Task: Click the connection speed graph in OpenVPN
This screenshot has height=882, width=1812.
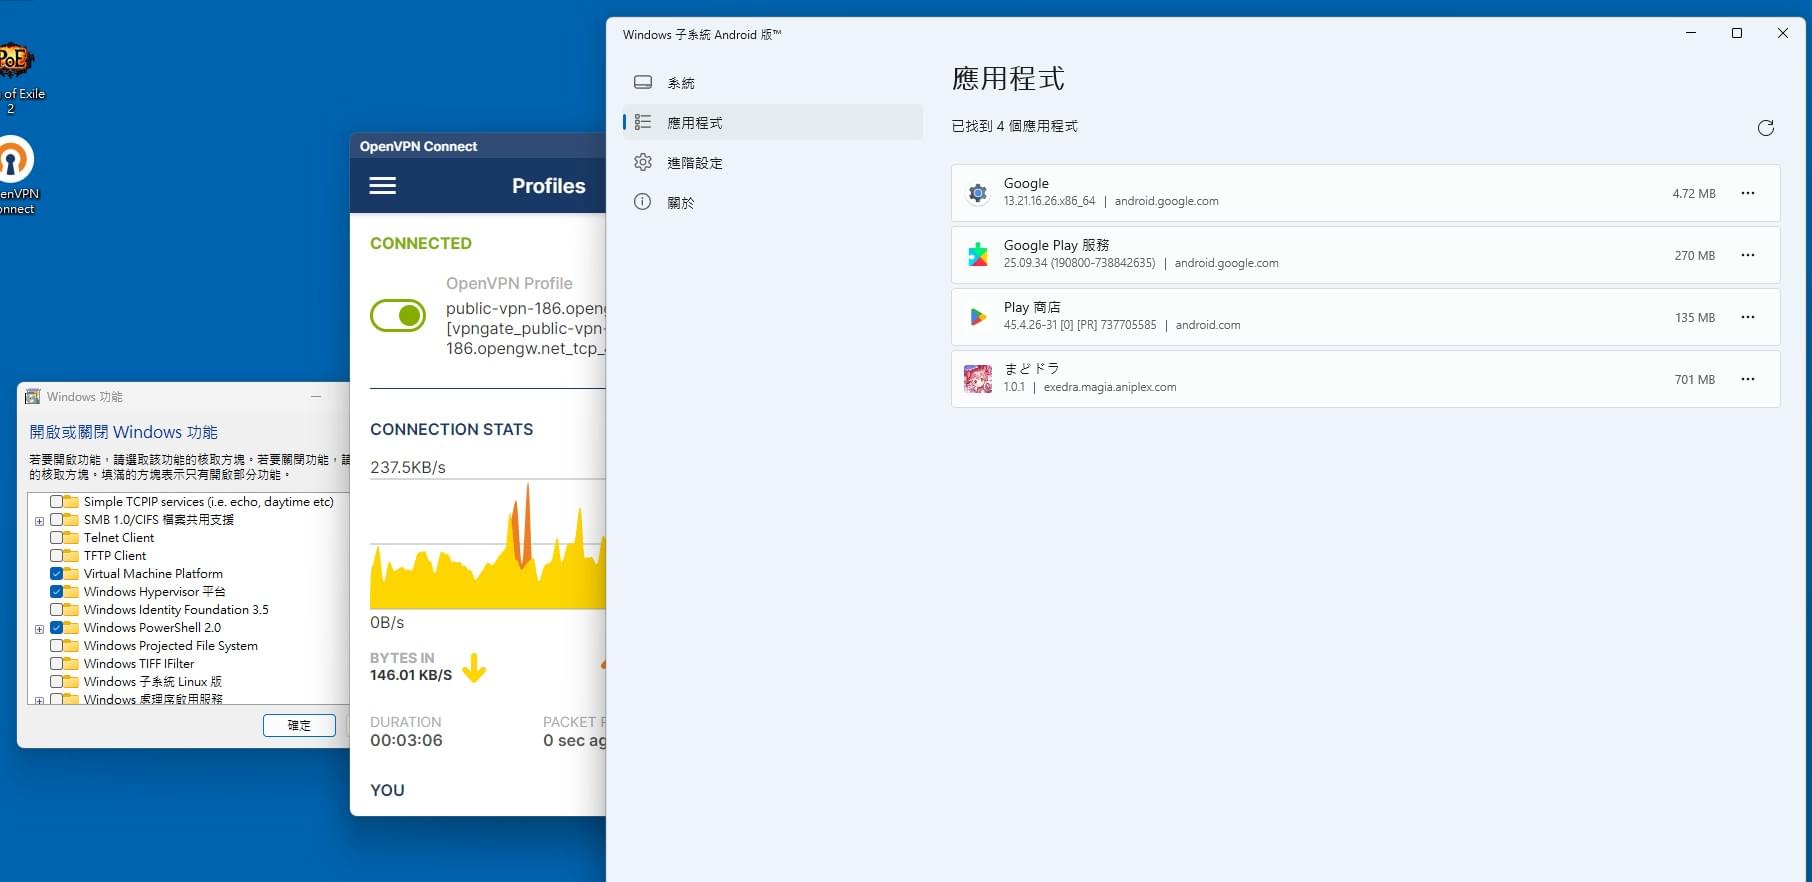Action: tap(488, 545)
